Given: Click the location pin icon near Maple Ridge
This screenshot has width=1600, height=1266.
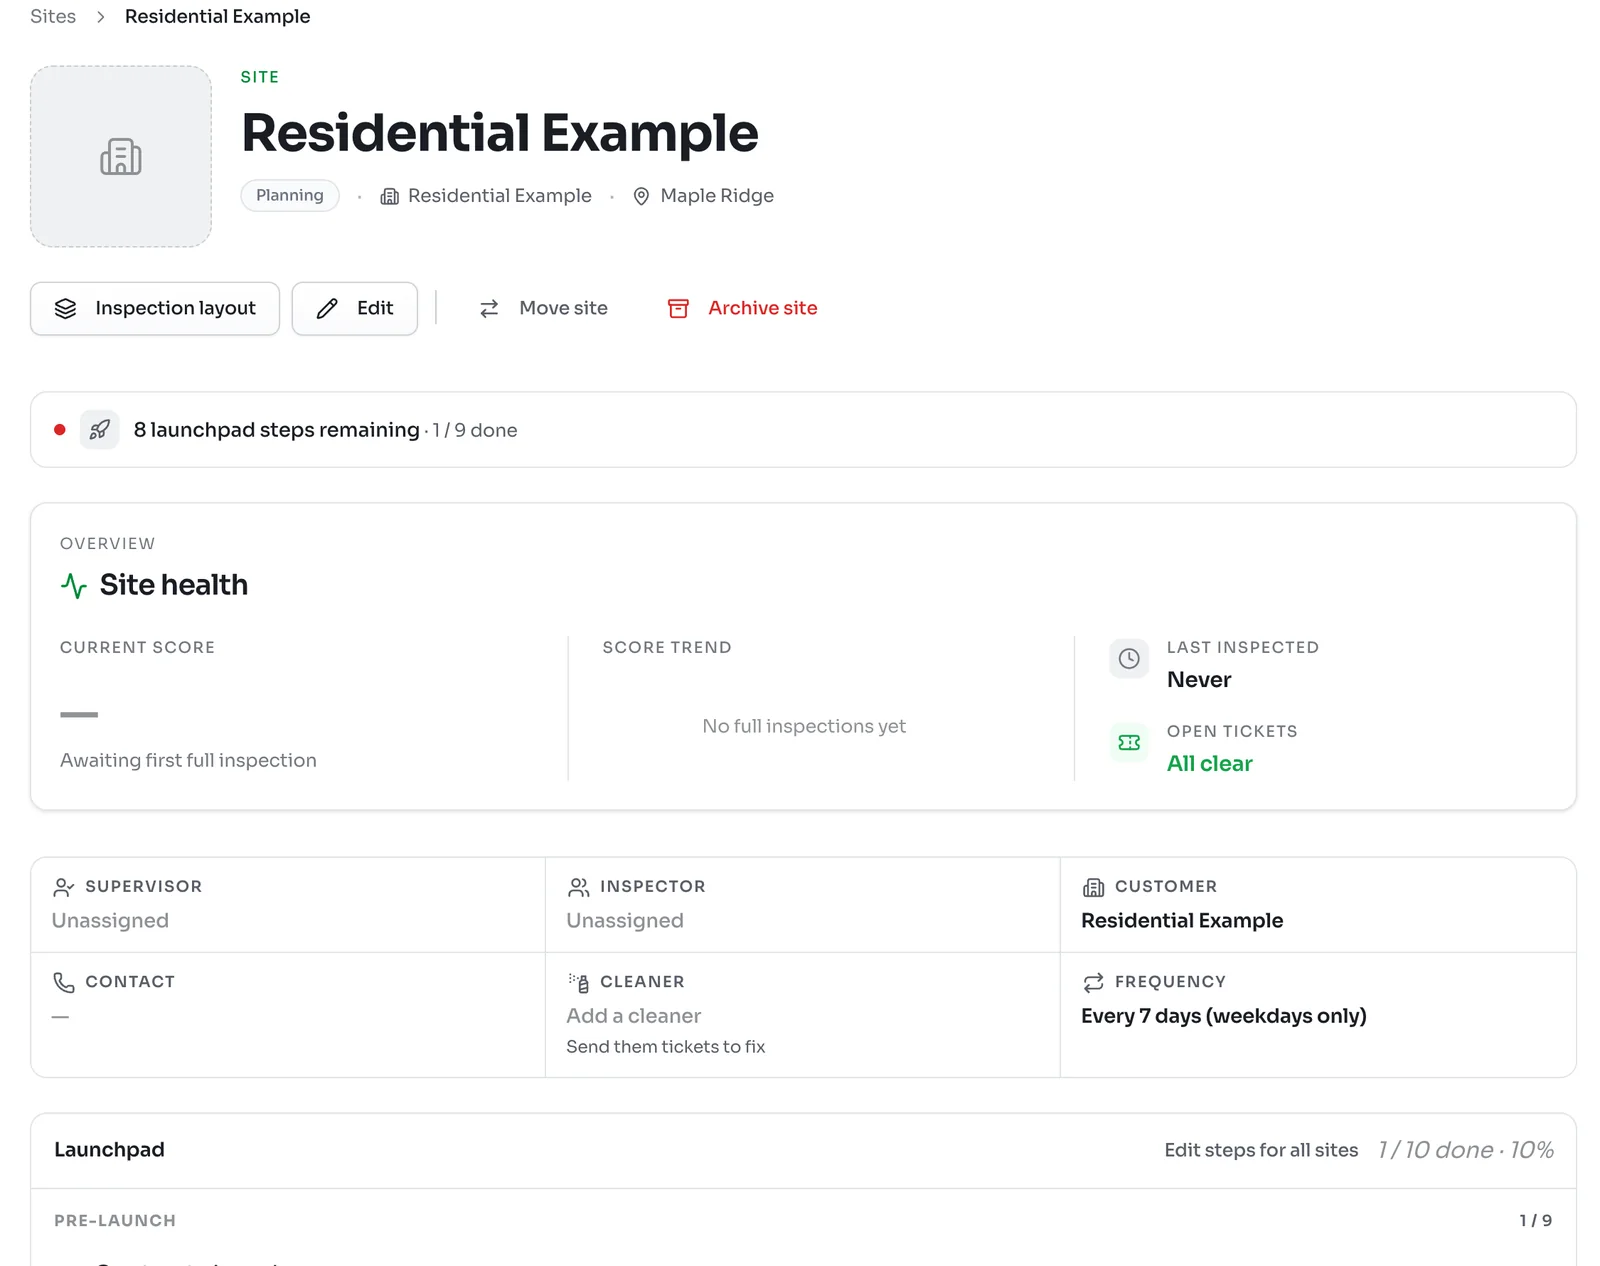Looking at the screenshot, I should click(641, 196).
